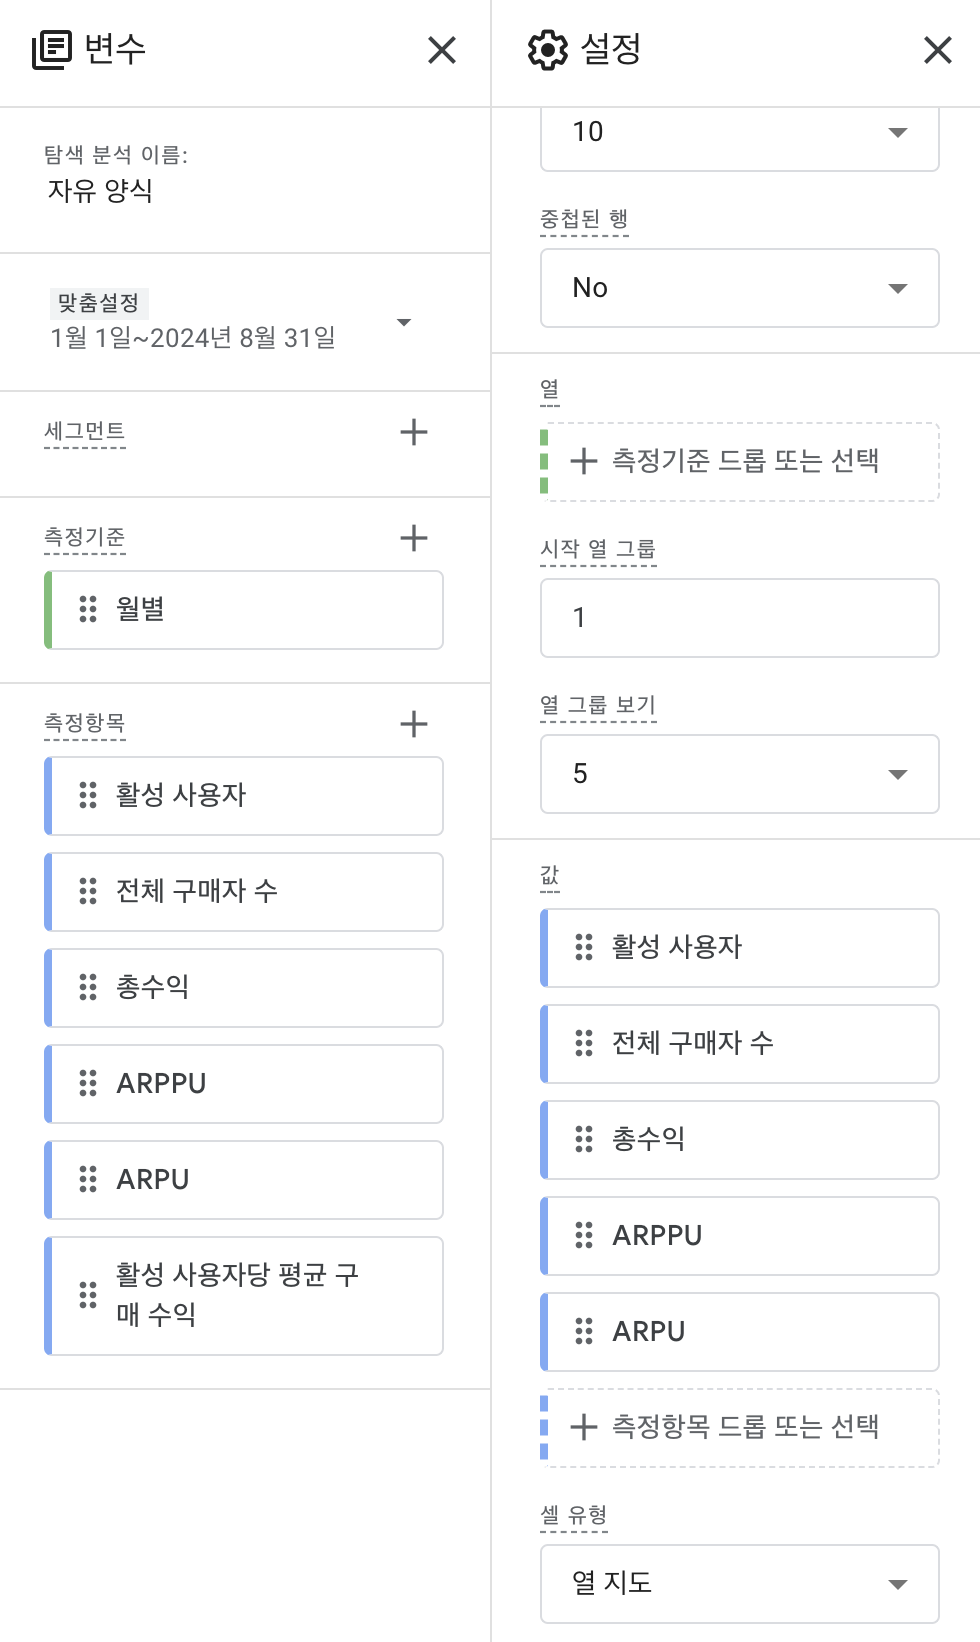The width and height of the screenshot is (980, 1642).
Task: Add a new segment with plus icon
Action: click(x=414, y=432)
